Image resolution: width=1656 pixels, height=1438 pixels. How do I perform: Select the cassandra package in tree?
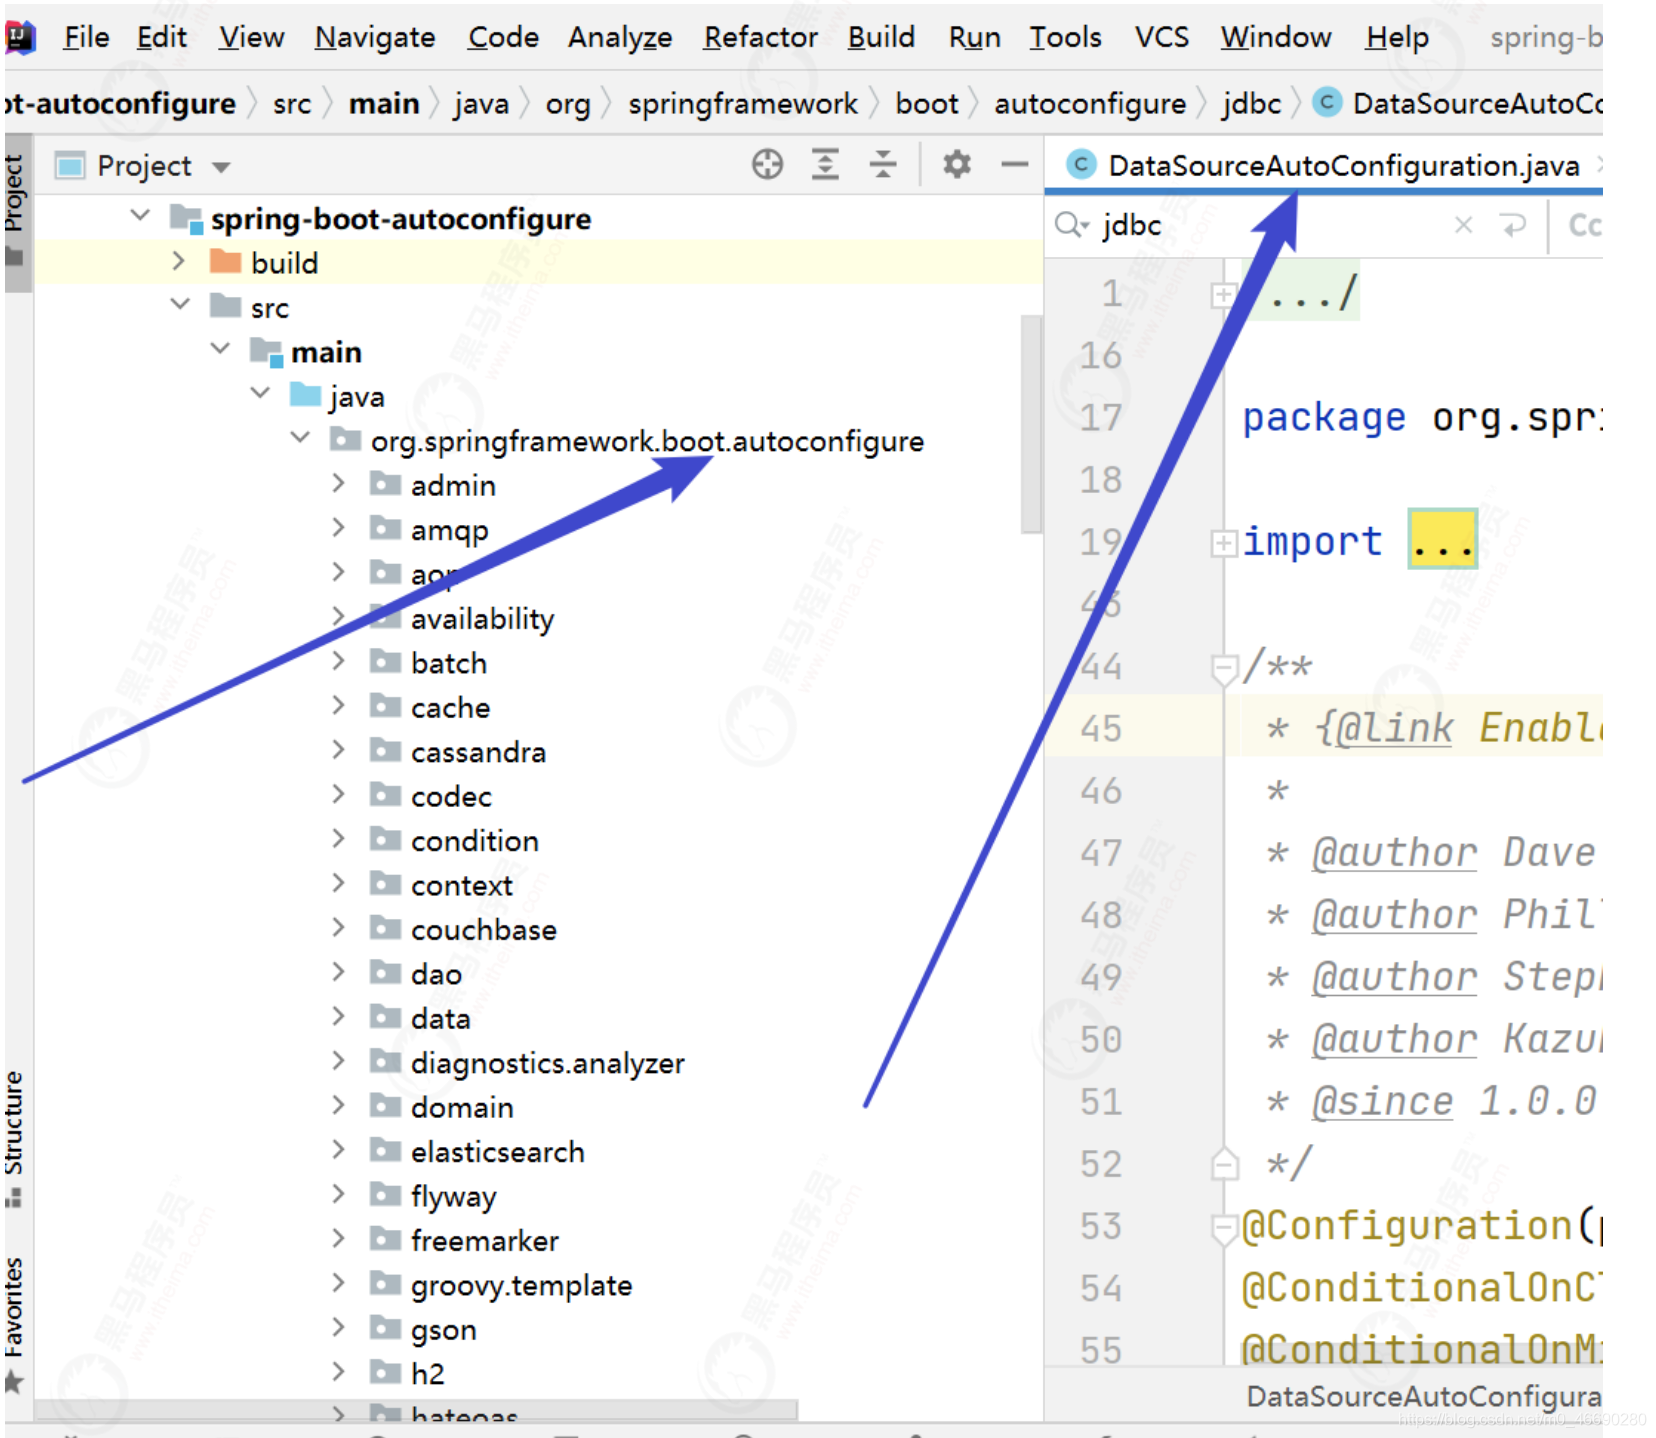pos(478,752)
